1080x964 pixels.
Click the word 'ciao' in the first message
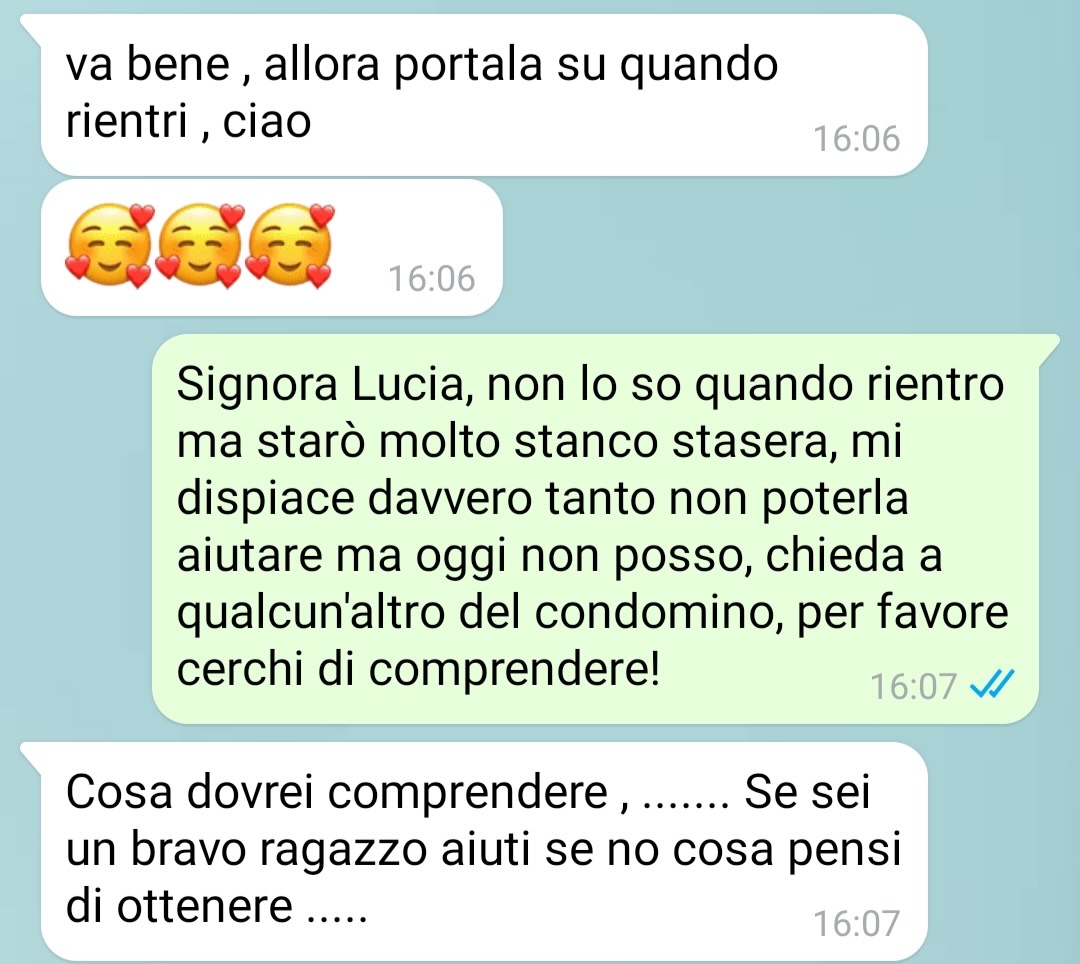point(267,122)
